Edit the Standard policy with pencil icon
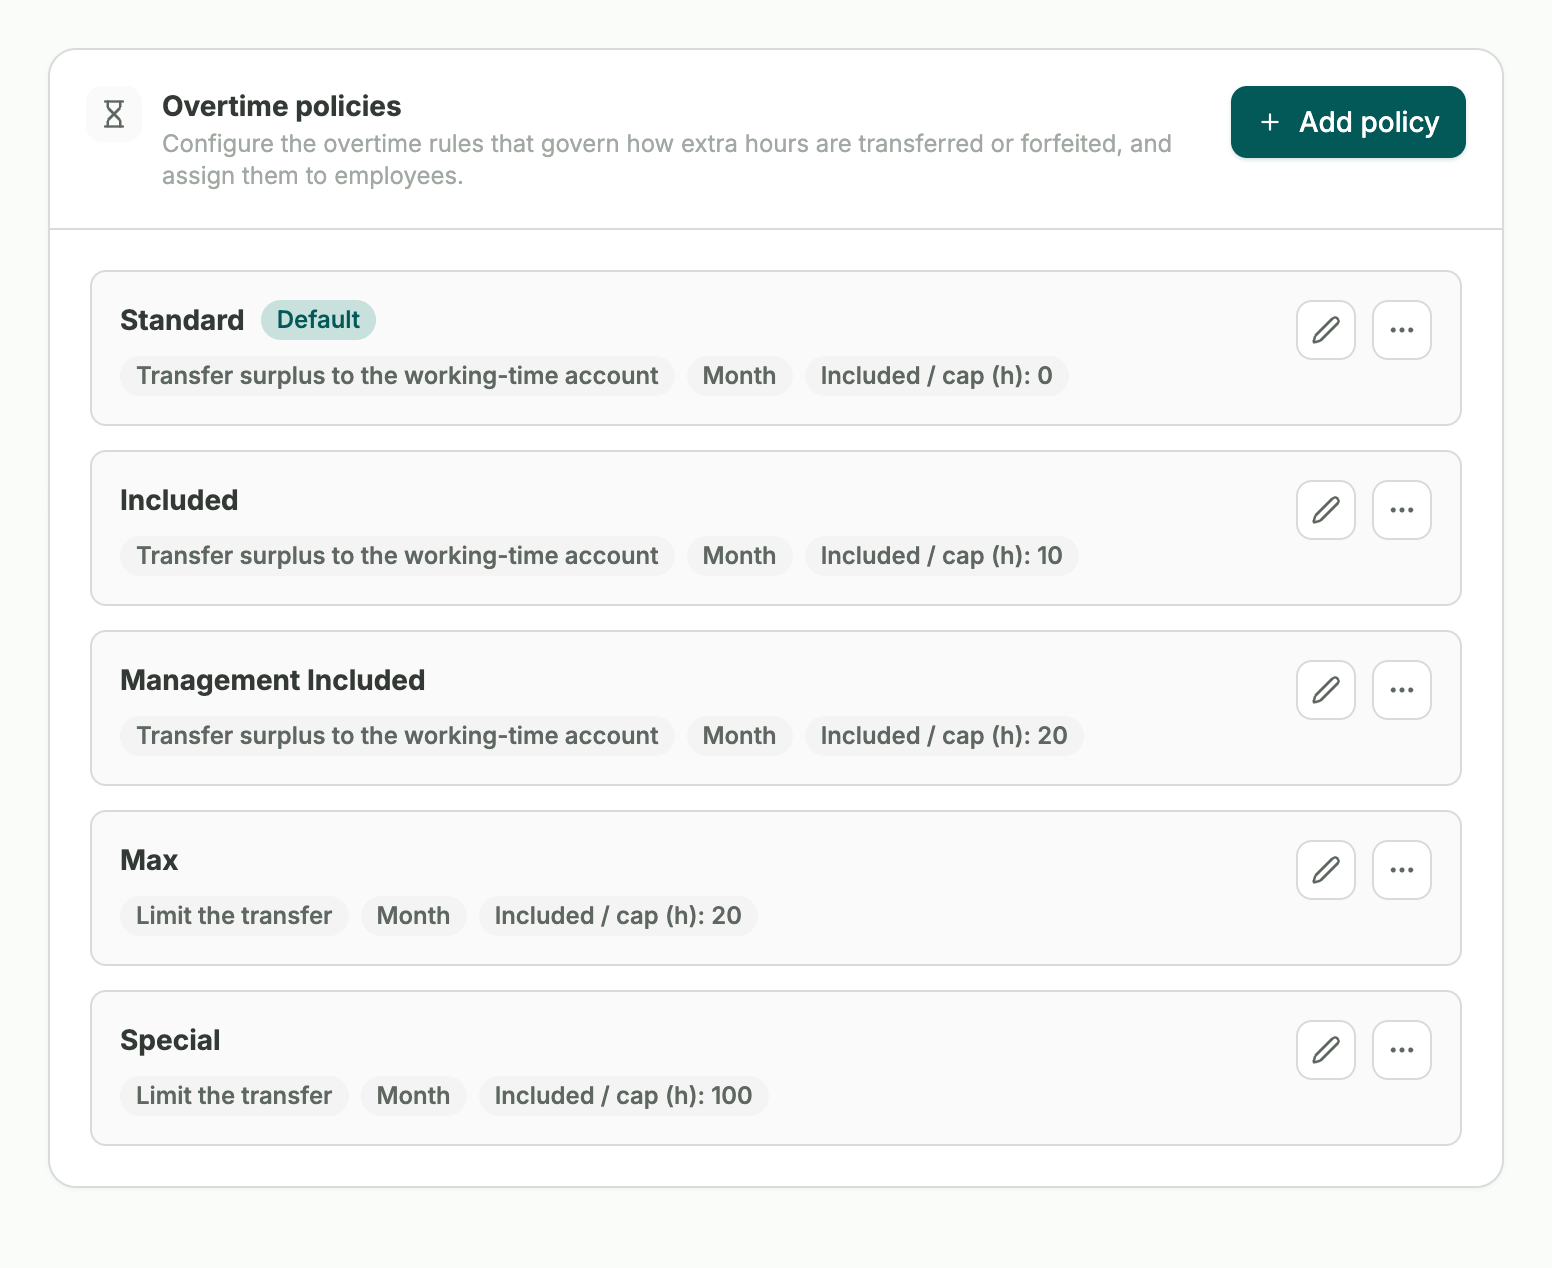This screenshot has height=1268, width=1552. coord(1326,330)
